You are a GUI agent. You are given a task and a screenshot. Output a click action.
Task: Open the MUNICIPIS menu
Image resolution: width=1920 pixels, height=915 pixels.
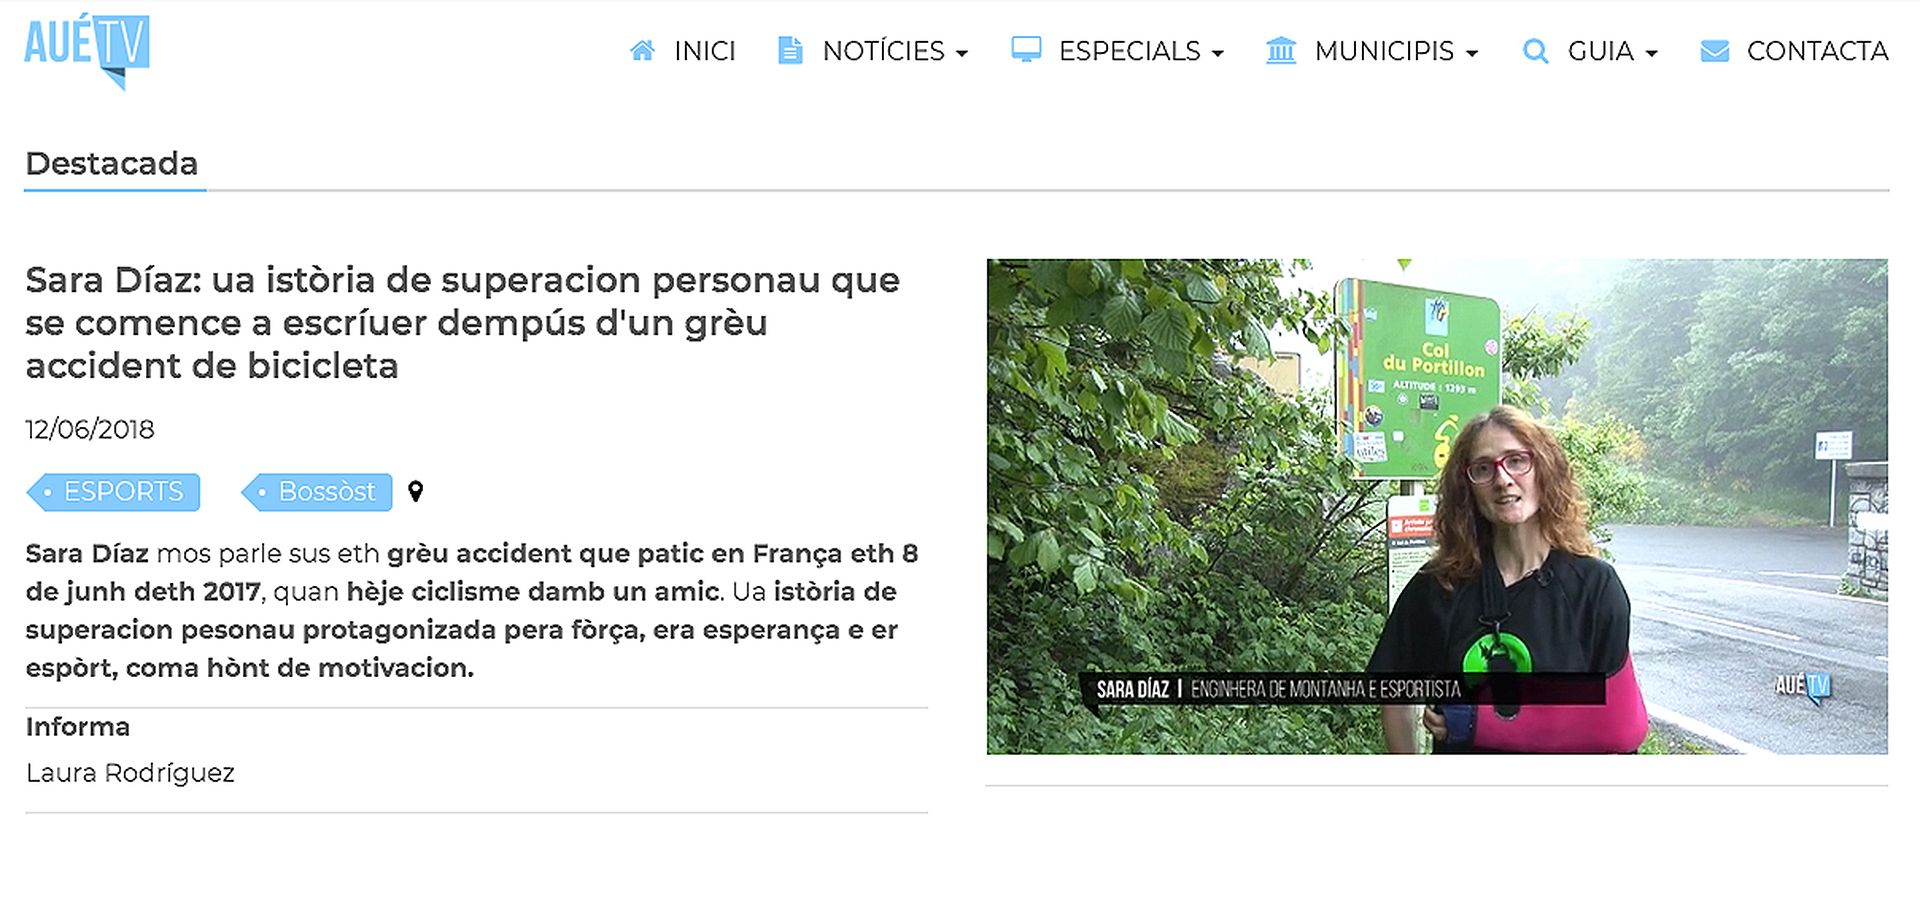point(1384,51)
